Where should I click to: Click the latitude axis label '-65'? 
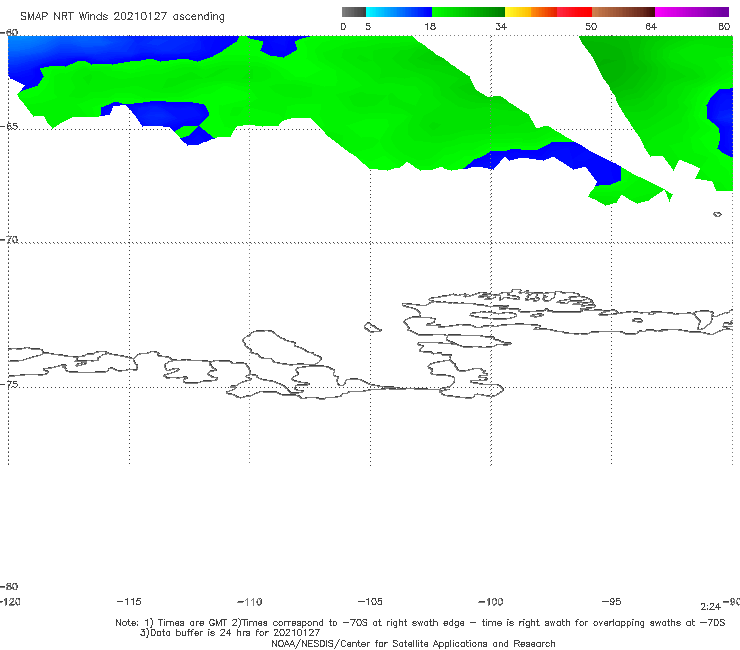pos(9,127)
